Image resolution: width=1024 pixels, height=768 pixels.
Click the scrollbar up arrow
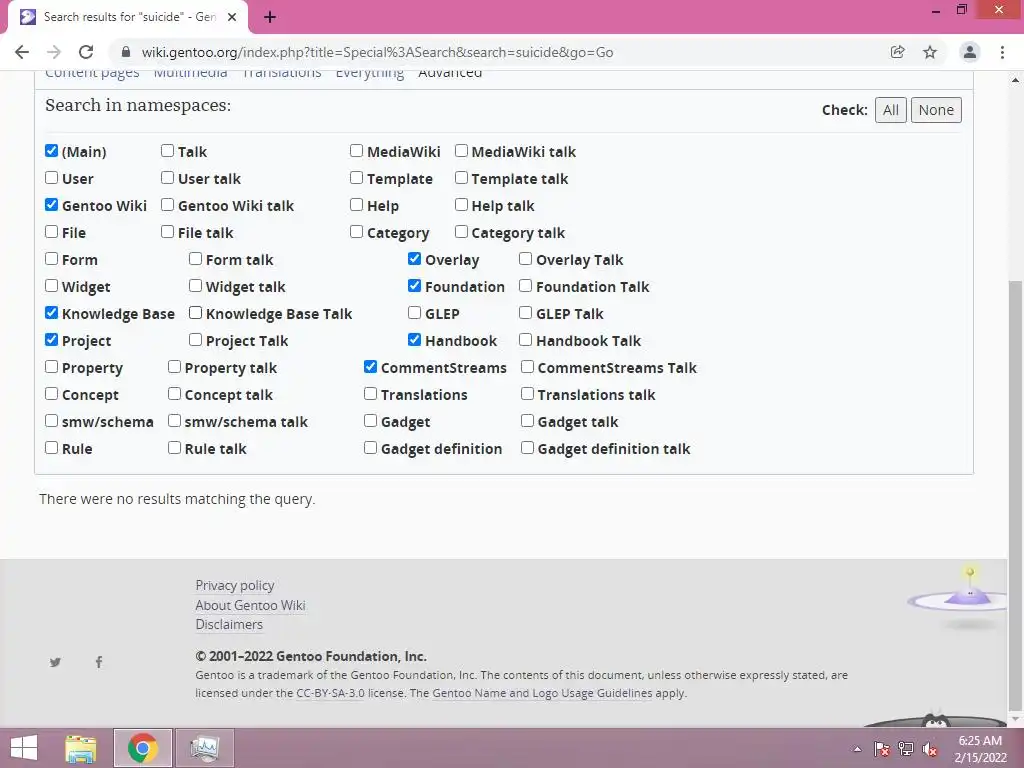pyautogui.click(x=1015, y=80)
